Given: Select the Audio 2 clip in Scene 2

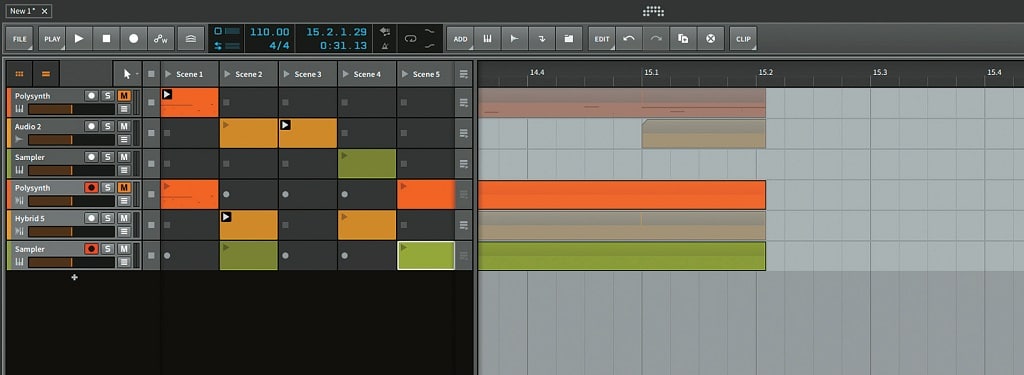Looking at the screenshot, I should (249, 133).
